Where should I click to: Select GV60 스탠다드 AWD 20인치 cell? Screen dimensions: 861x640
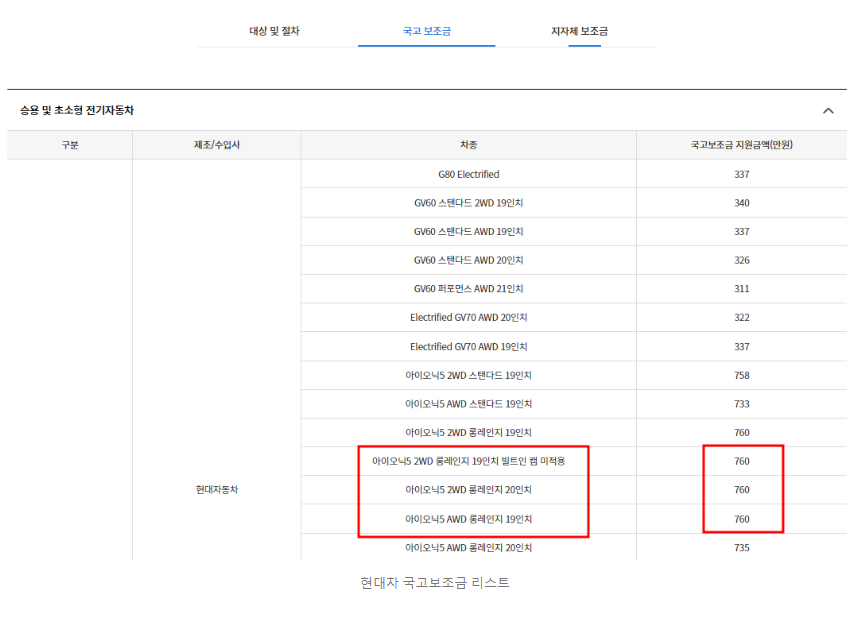coord(468,260)
